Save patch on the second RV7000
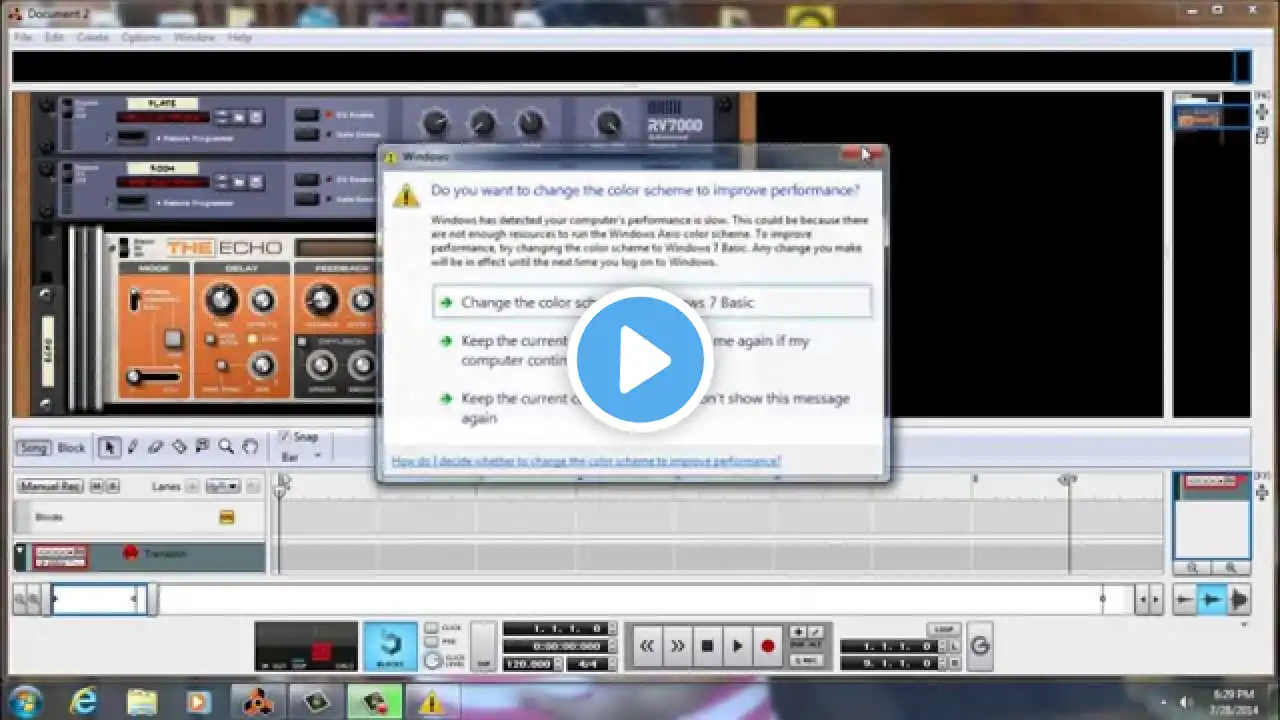 coord(255,182)
